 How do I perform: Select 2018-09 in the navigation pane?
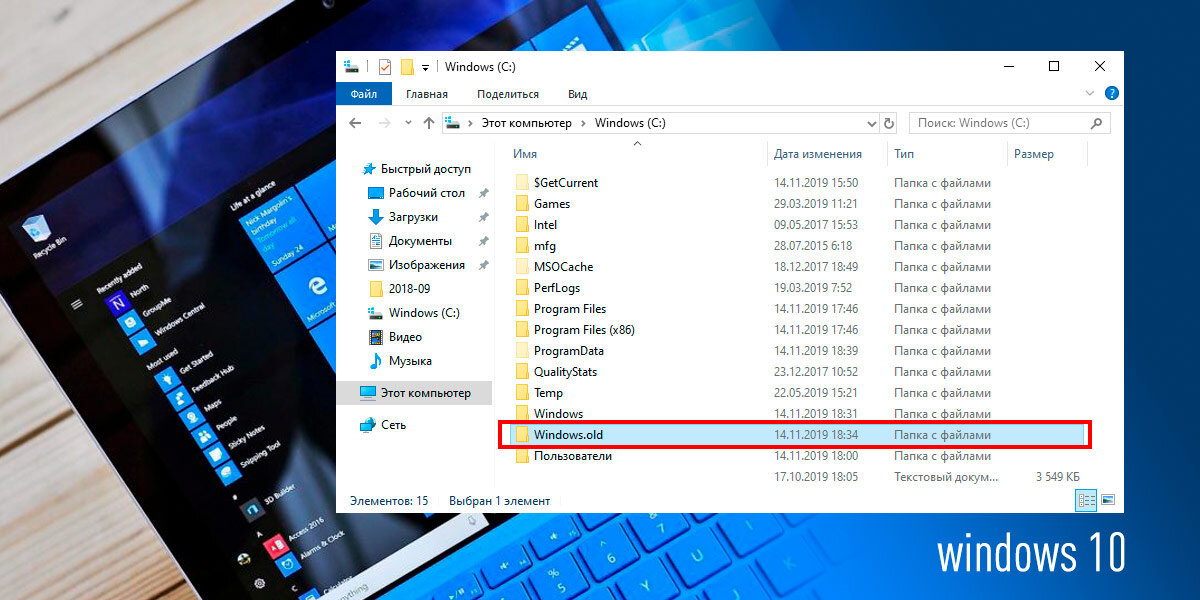(410, 289)
